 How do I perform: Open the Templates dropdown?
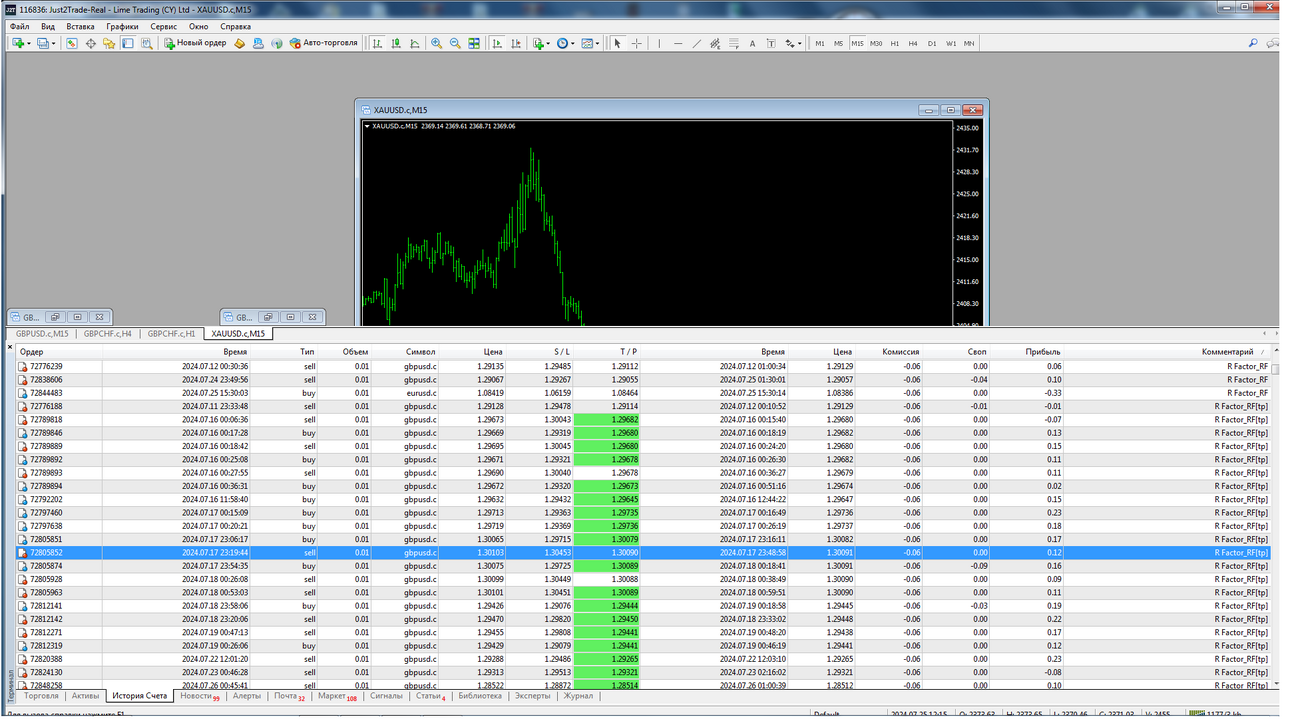pyautogui.click(x=591, y=43)
